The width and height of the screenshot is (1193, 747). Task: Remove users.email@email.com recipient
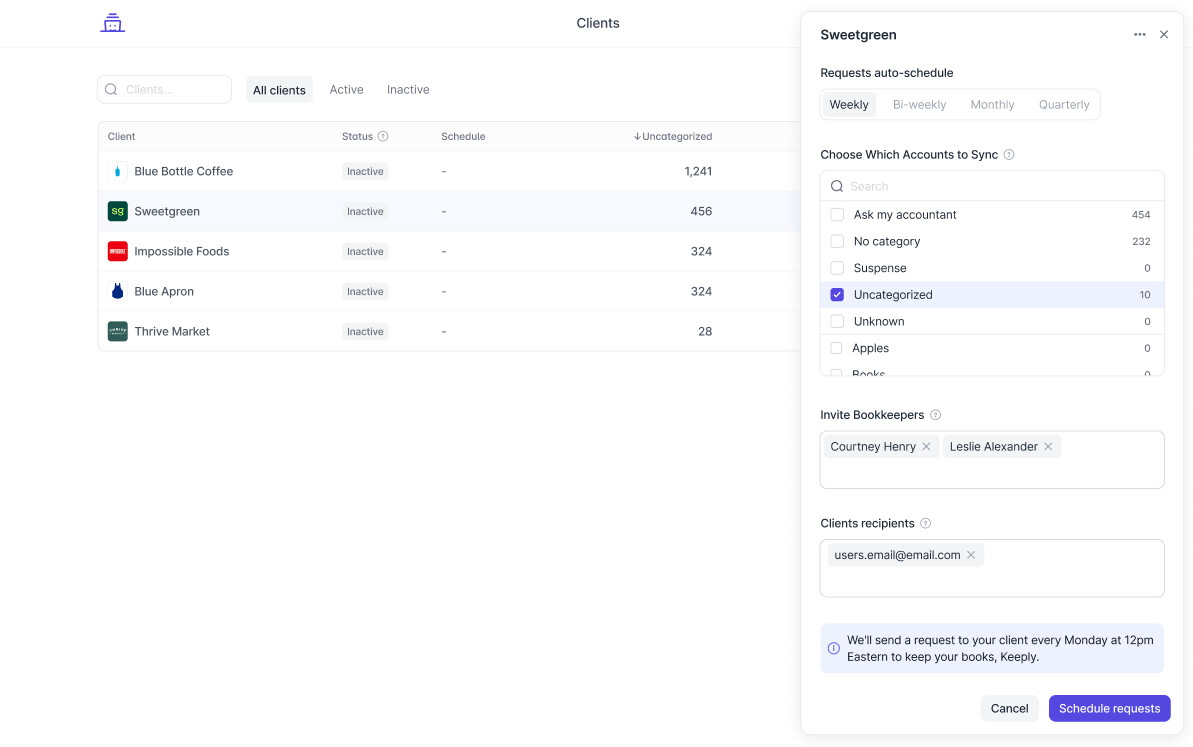(x=971, y=555)
